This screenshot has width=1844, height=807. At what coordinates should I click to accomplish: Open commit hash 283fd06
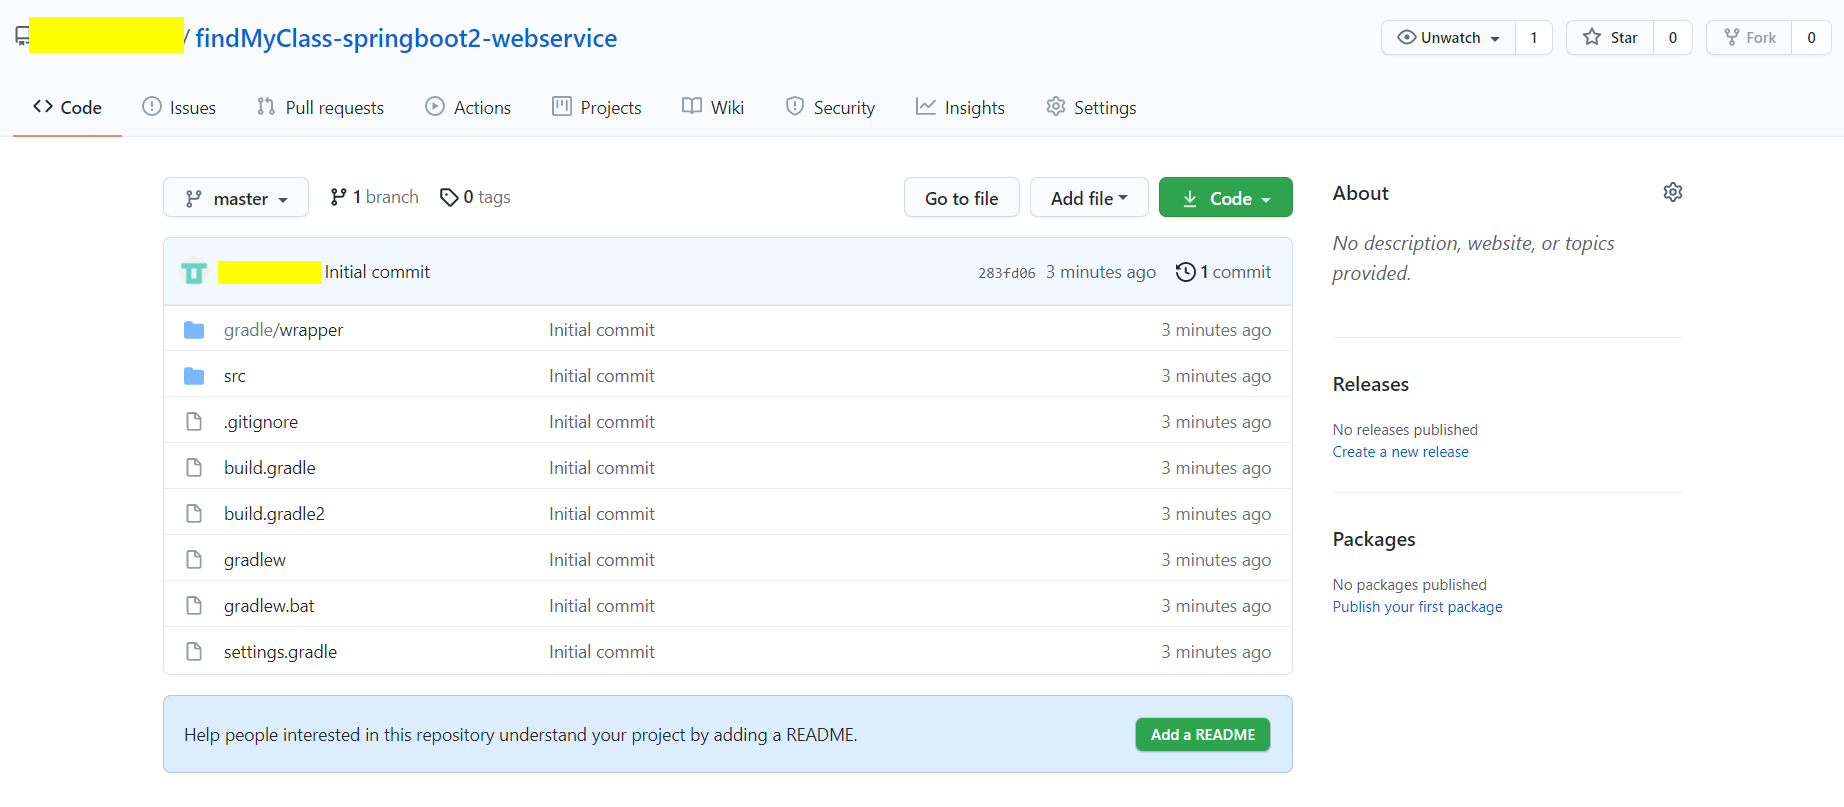pos(1007,273)
